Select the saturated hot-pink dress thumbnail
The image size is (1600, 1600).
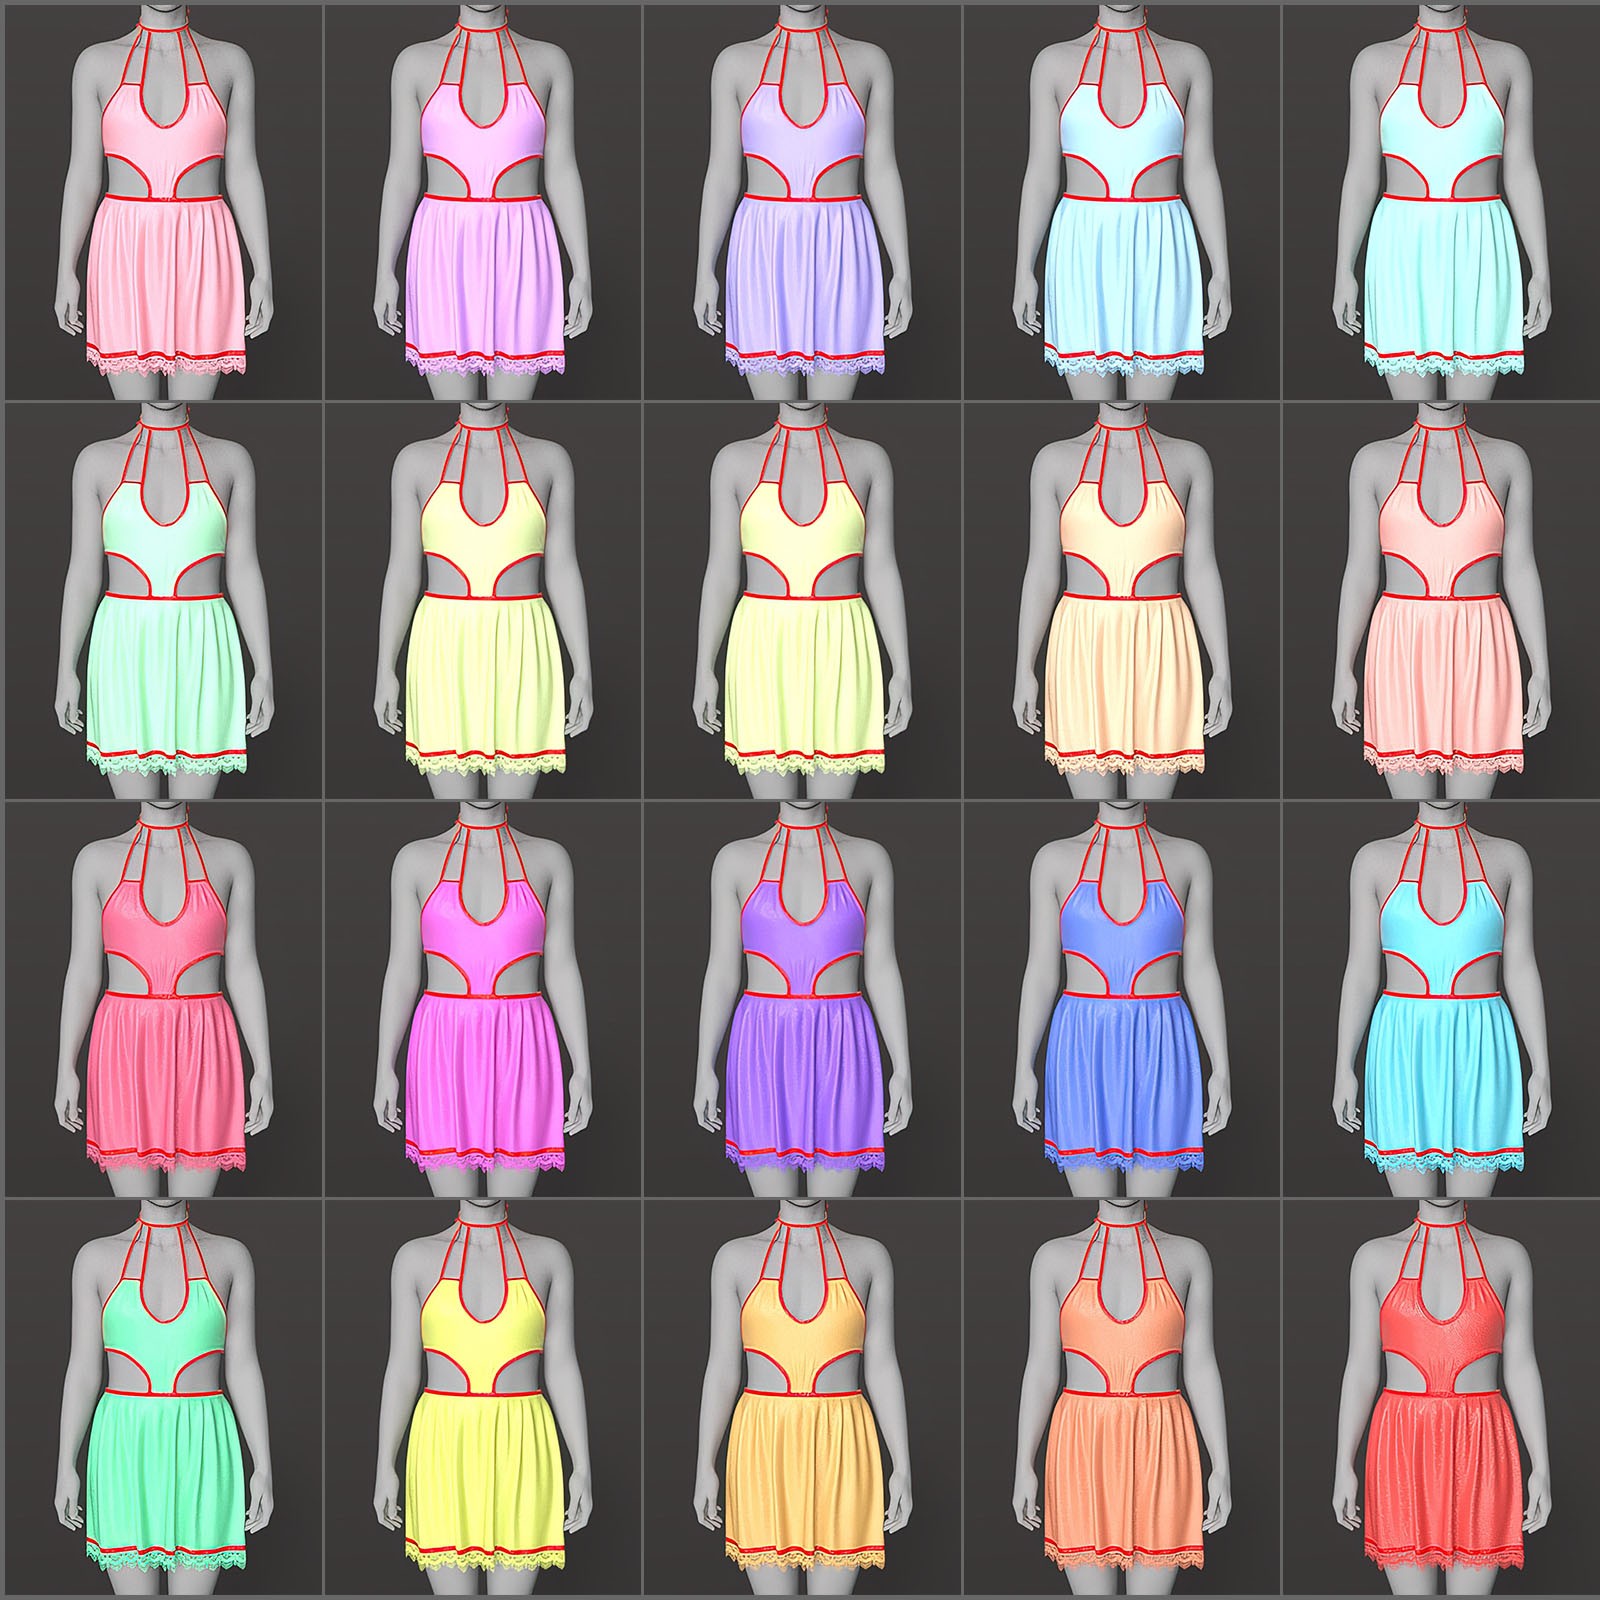click(163, 1000)
